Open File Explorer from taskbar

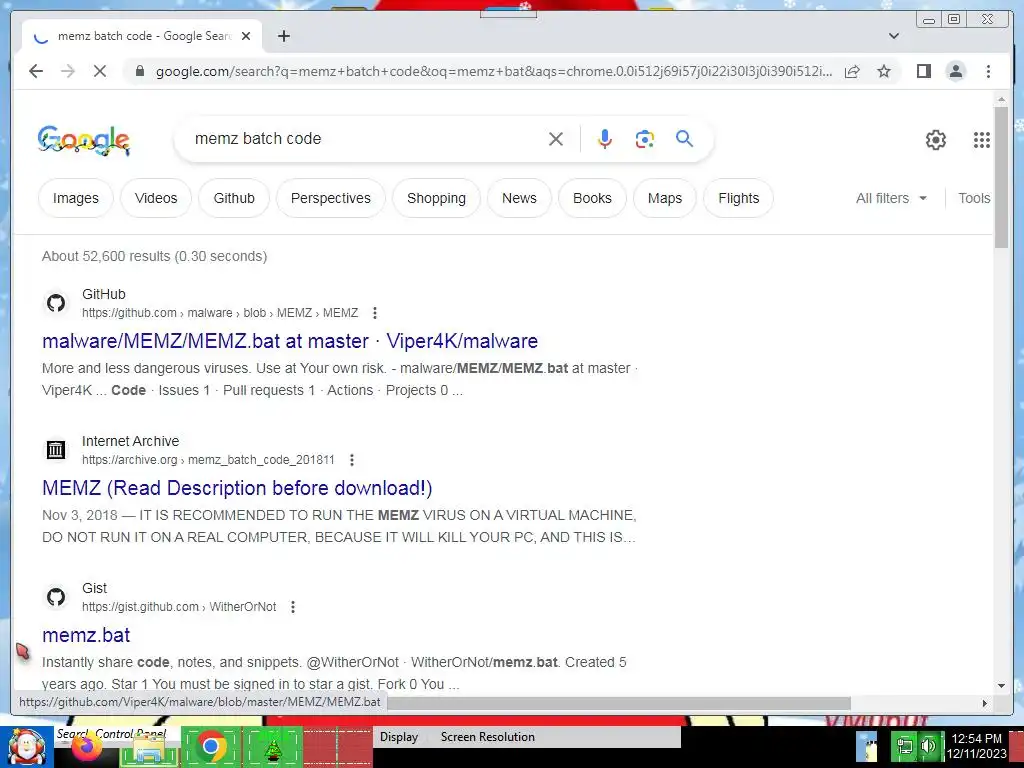pyautogui.click(x=149, y=749)
